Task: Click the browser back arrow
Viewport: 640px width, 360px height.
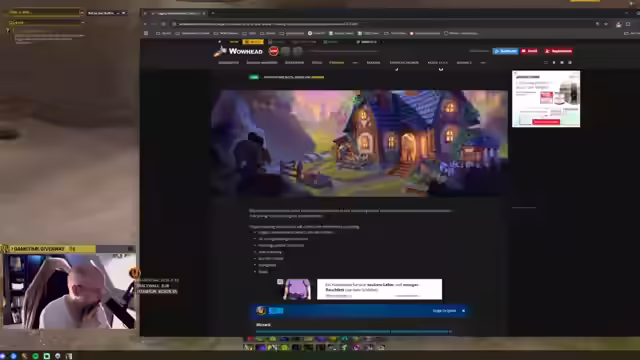Action: point(145,24)
